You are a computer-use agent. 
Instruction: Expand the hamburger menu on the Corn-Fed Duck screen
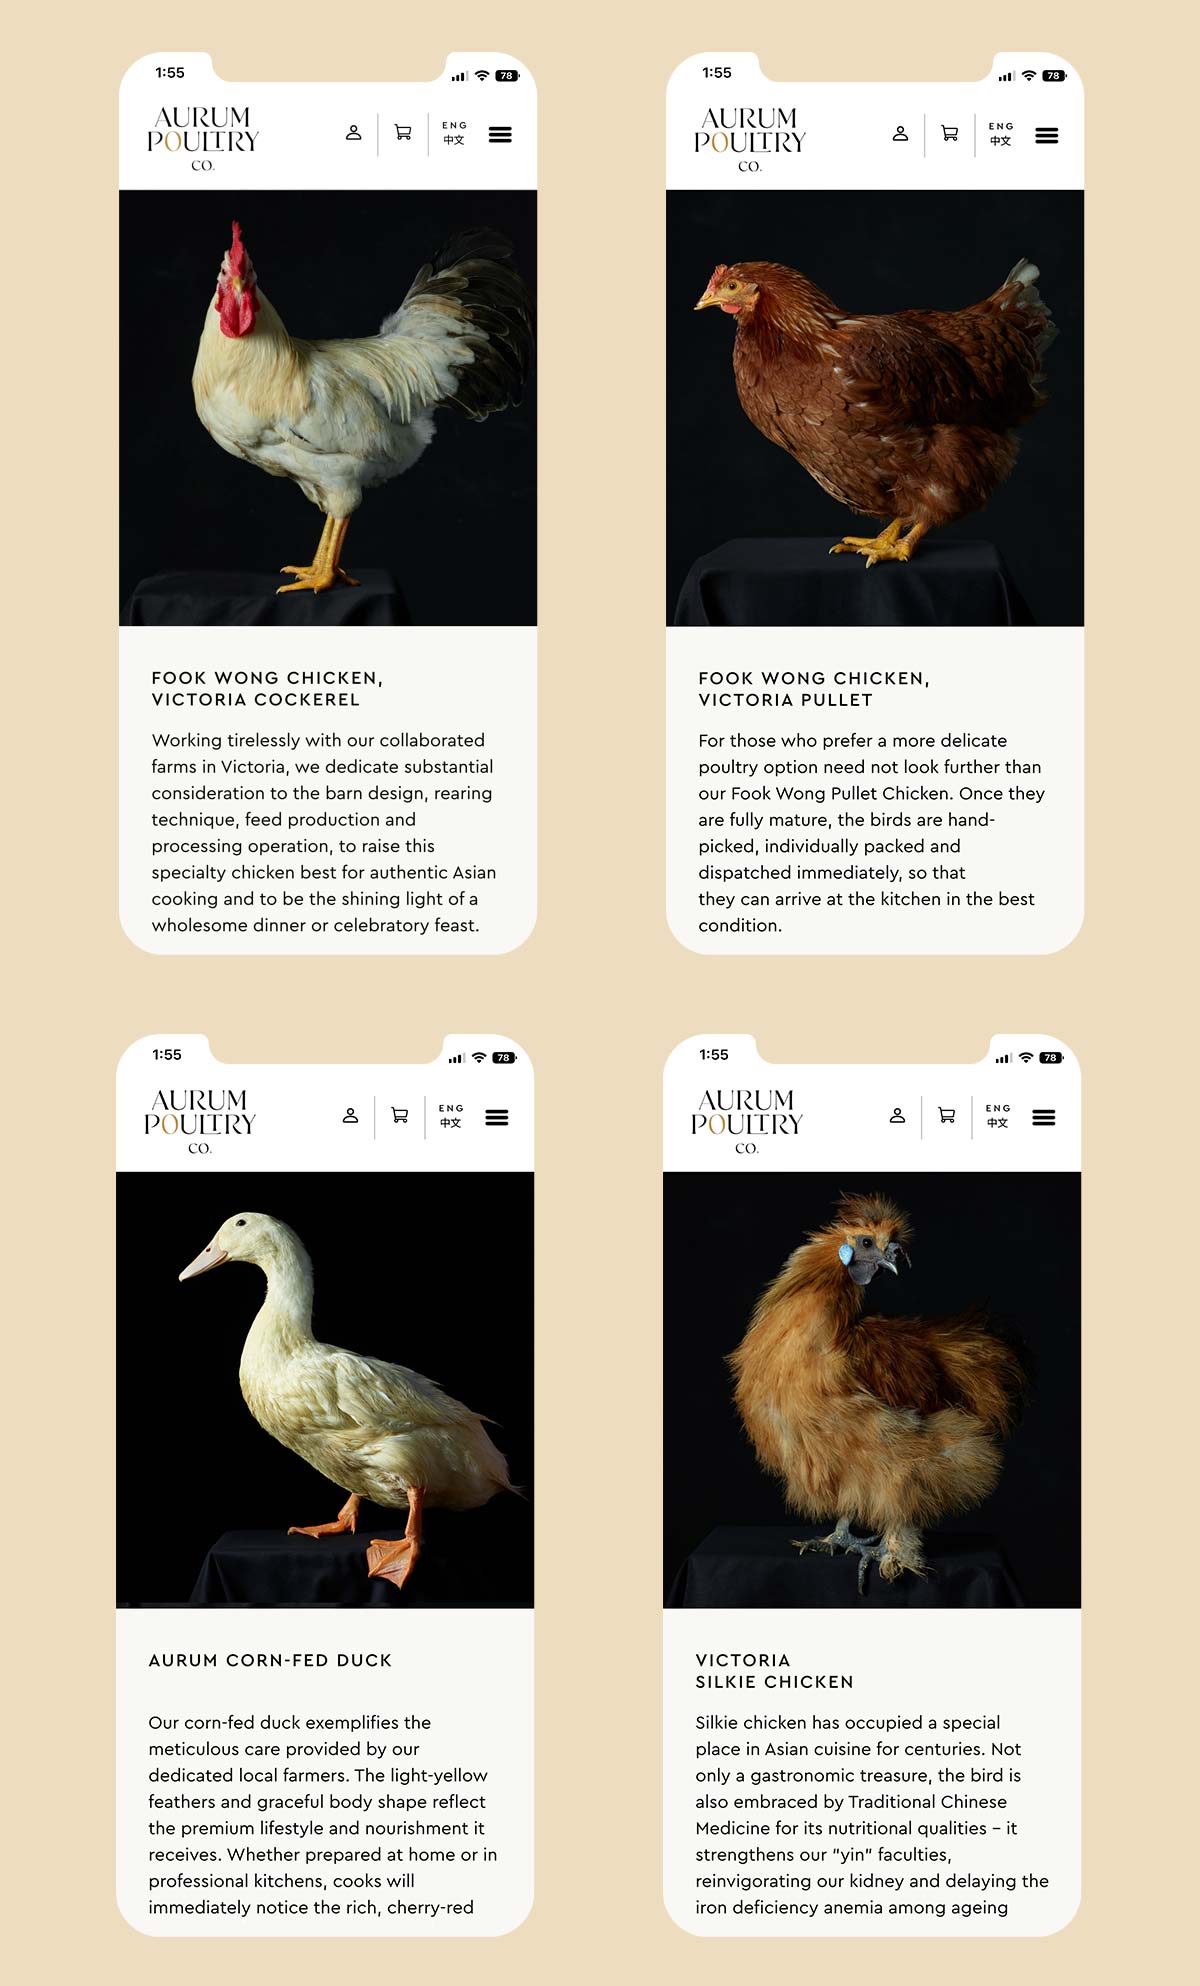pos(497,1118)
